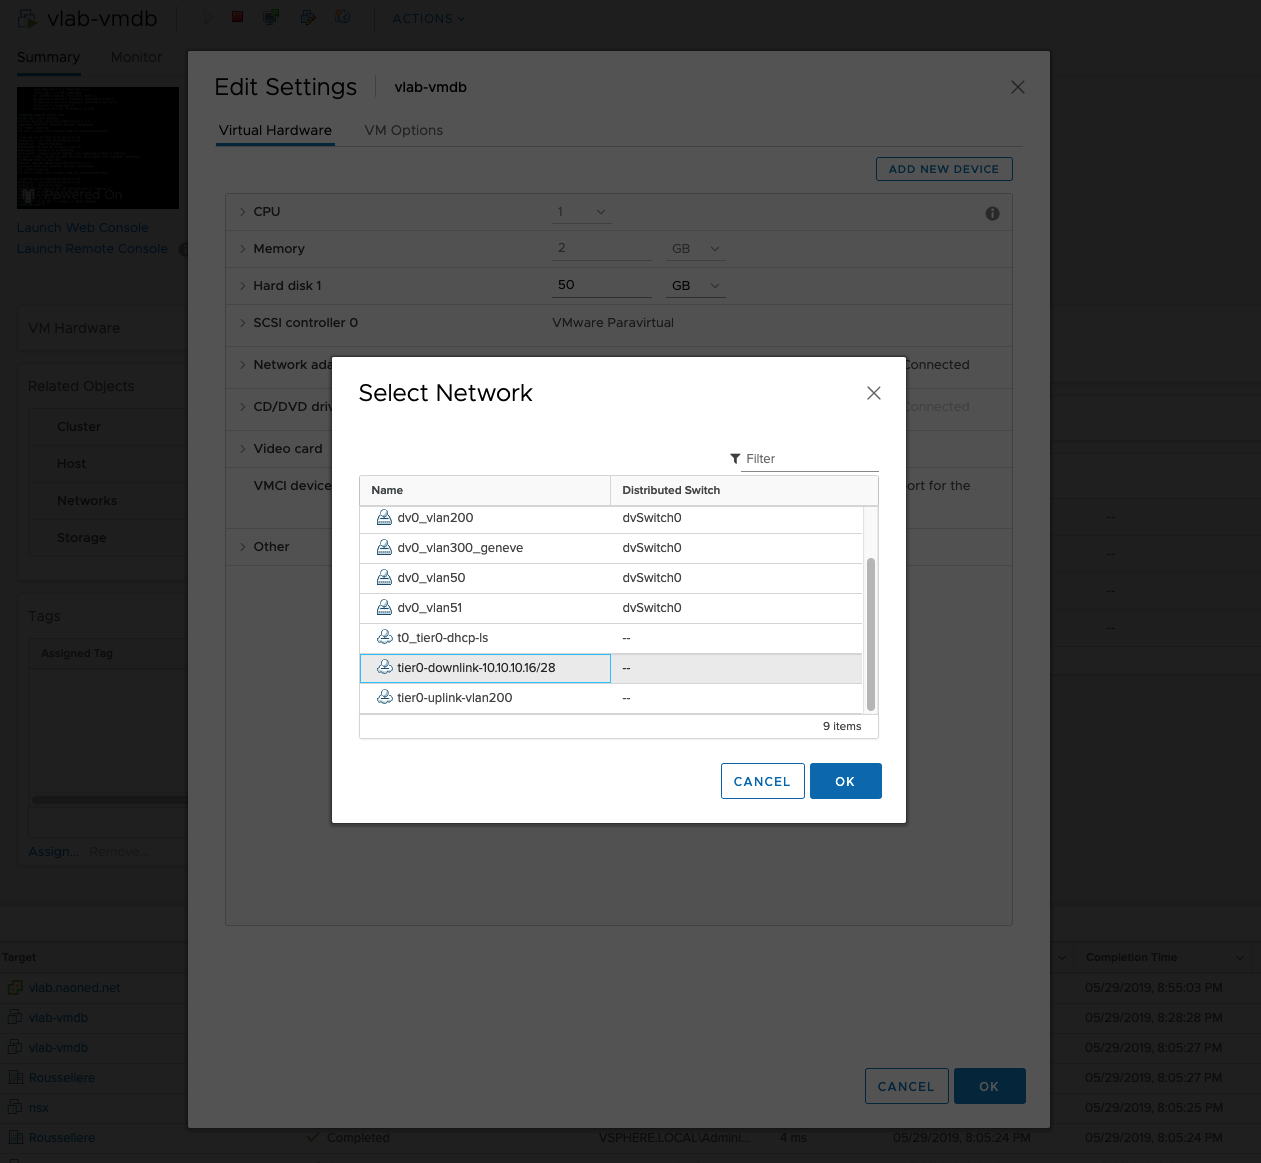1261x1163 pixels.
Task: Click the CPU info icon
Action: point(992,213)
